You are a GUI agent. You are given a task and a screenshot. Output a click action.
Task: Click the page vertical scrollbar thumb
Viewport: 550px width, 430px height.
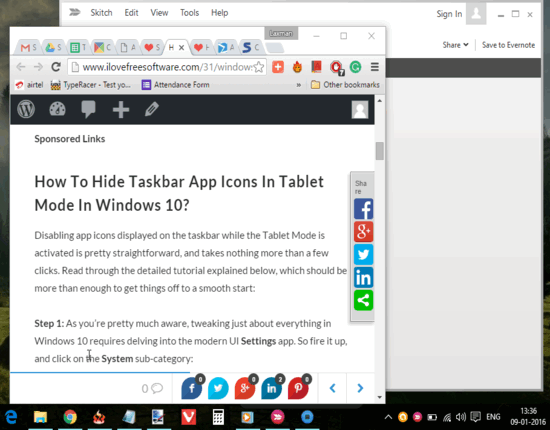click(380, 151)
